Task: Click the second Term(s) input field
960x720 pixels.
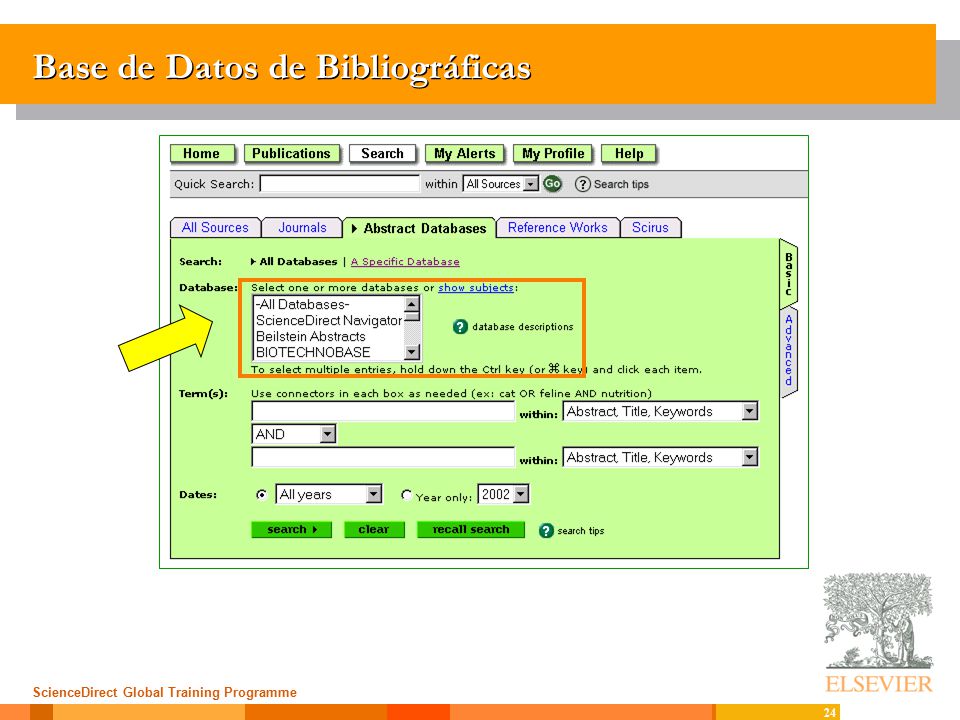Action: tap(383, 457)
